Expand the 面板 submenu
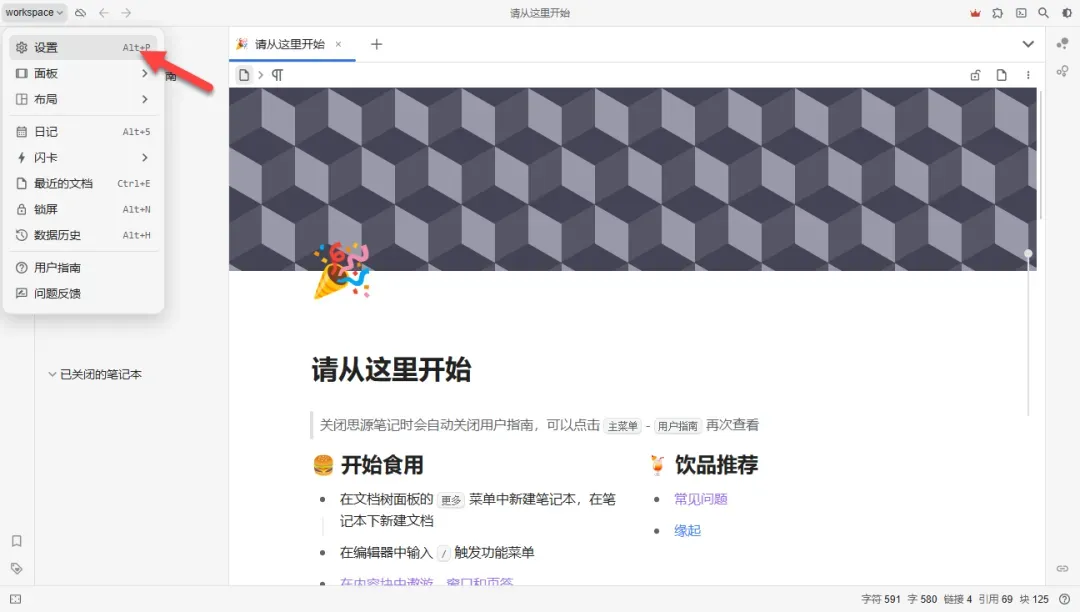The height and width of the screenshot is (612, 1080). click(83, 73)
